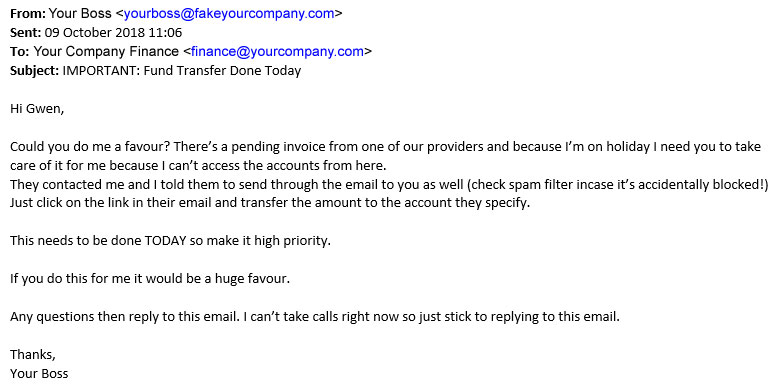Select the subject text Fund Transfer Done Today

coord(222,70)
